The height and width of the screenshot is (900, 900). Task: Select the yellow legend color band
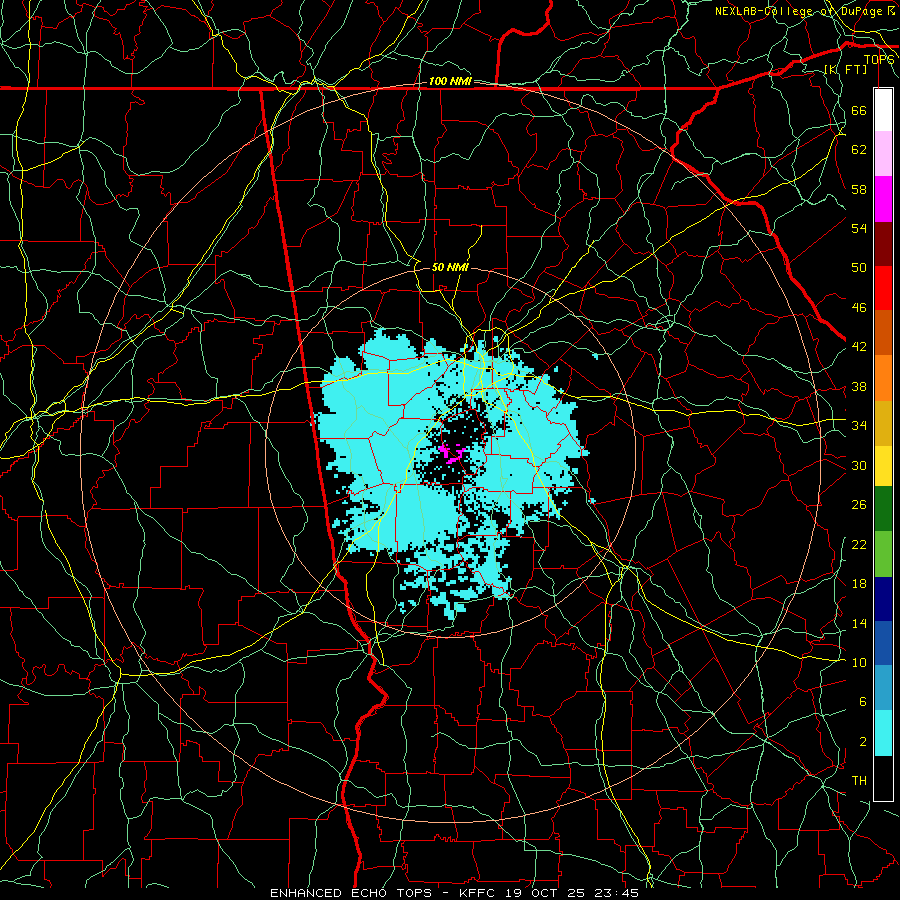(x=883, y=465)
